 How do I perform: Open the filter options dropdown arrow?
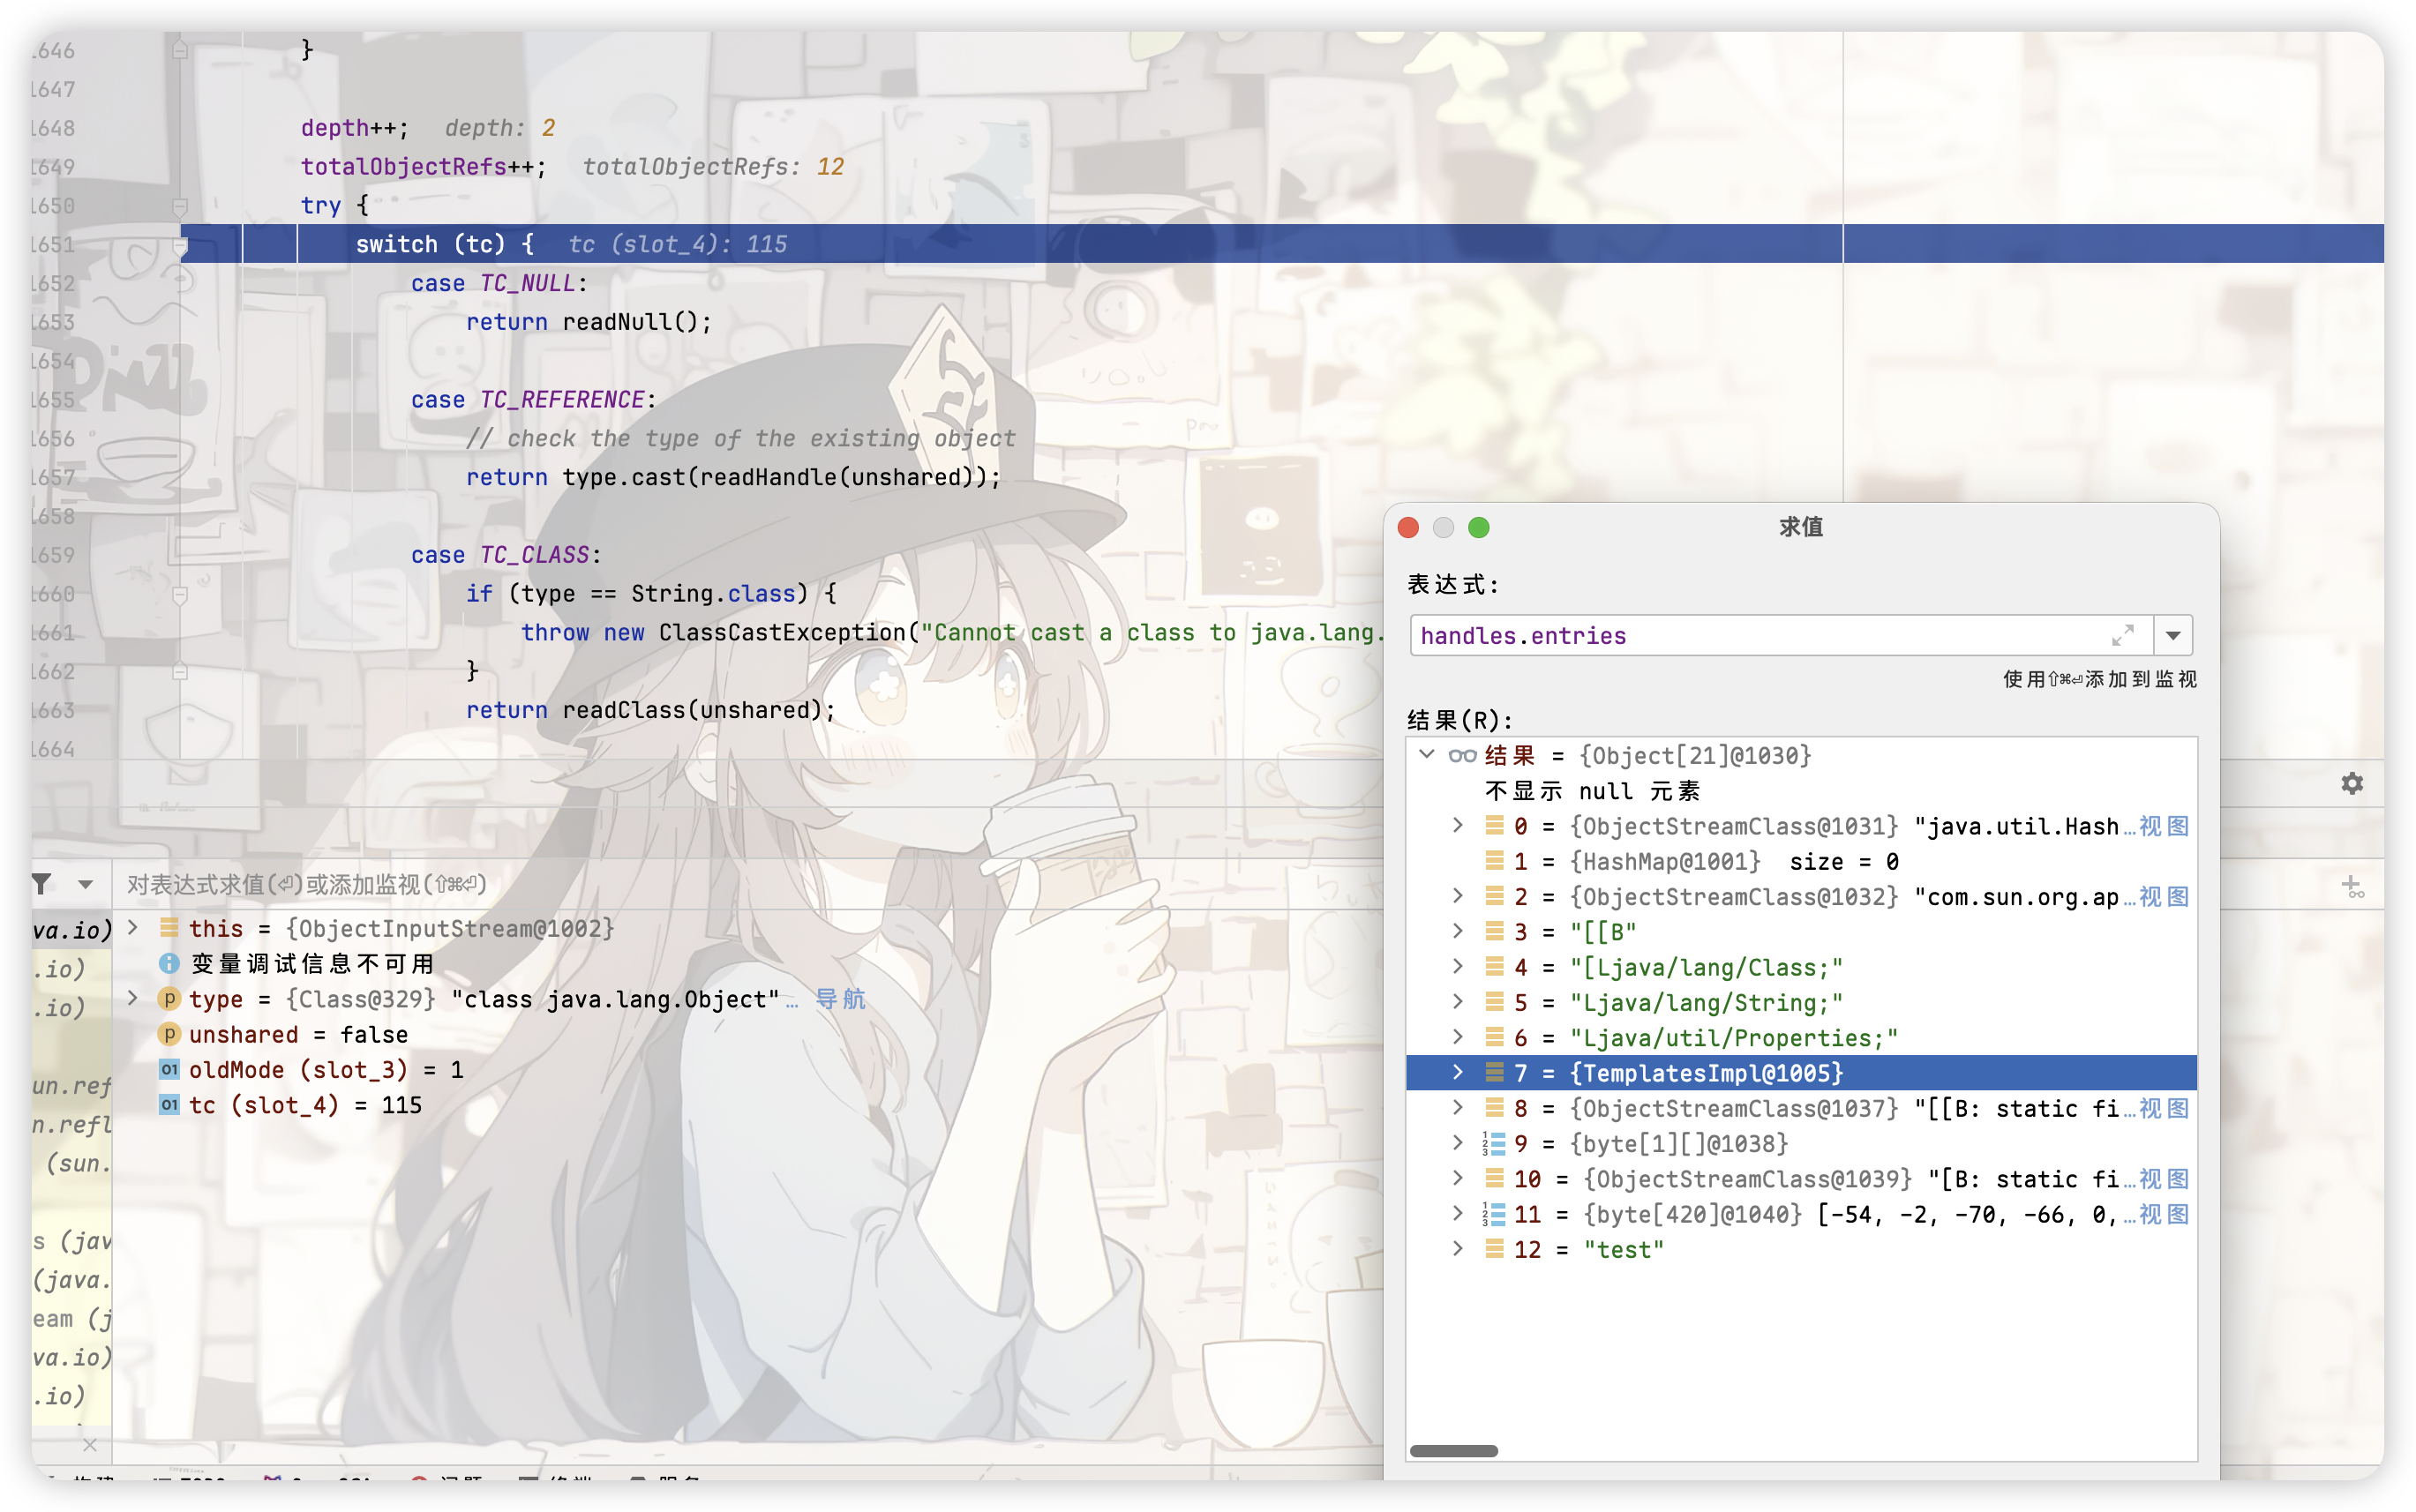pyautogui.click(x=85, y=885)
